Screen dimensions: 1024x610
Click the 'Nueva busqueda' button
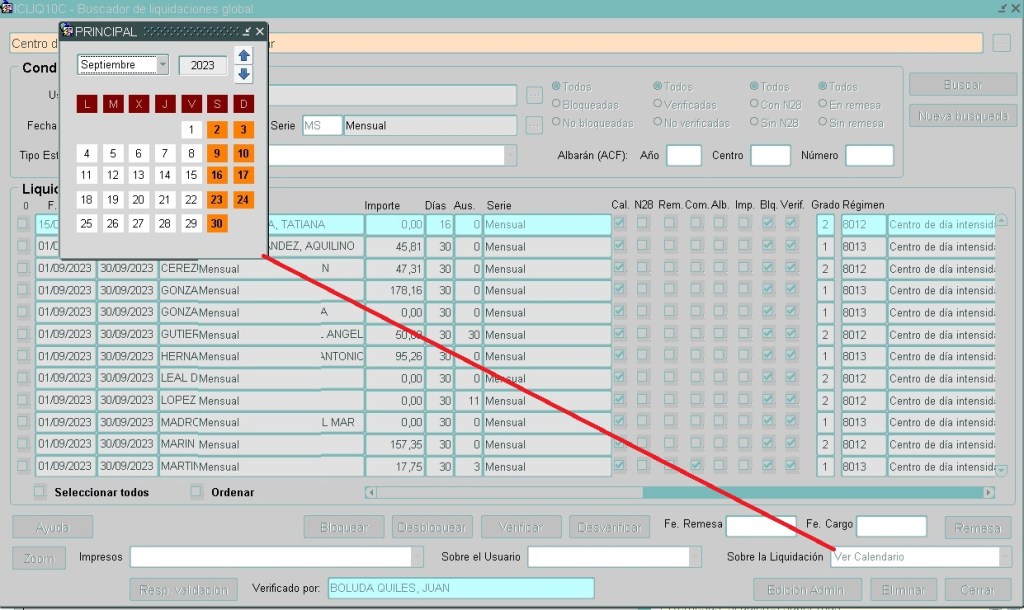[963, 116]
